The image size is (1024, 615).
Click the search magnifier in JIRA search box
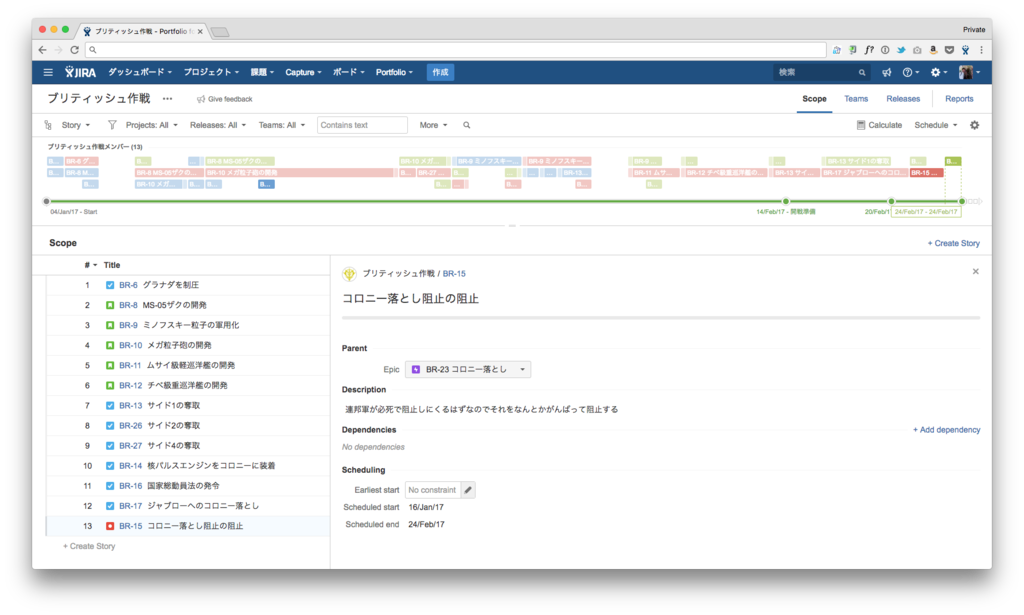861,72
